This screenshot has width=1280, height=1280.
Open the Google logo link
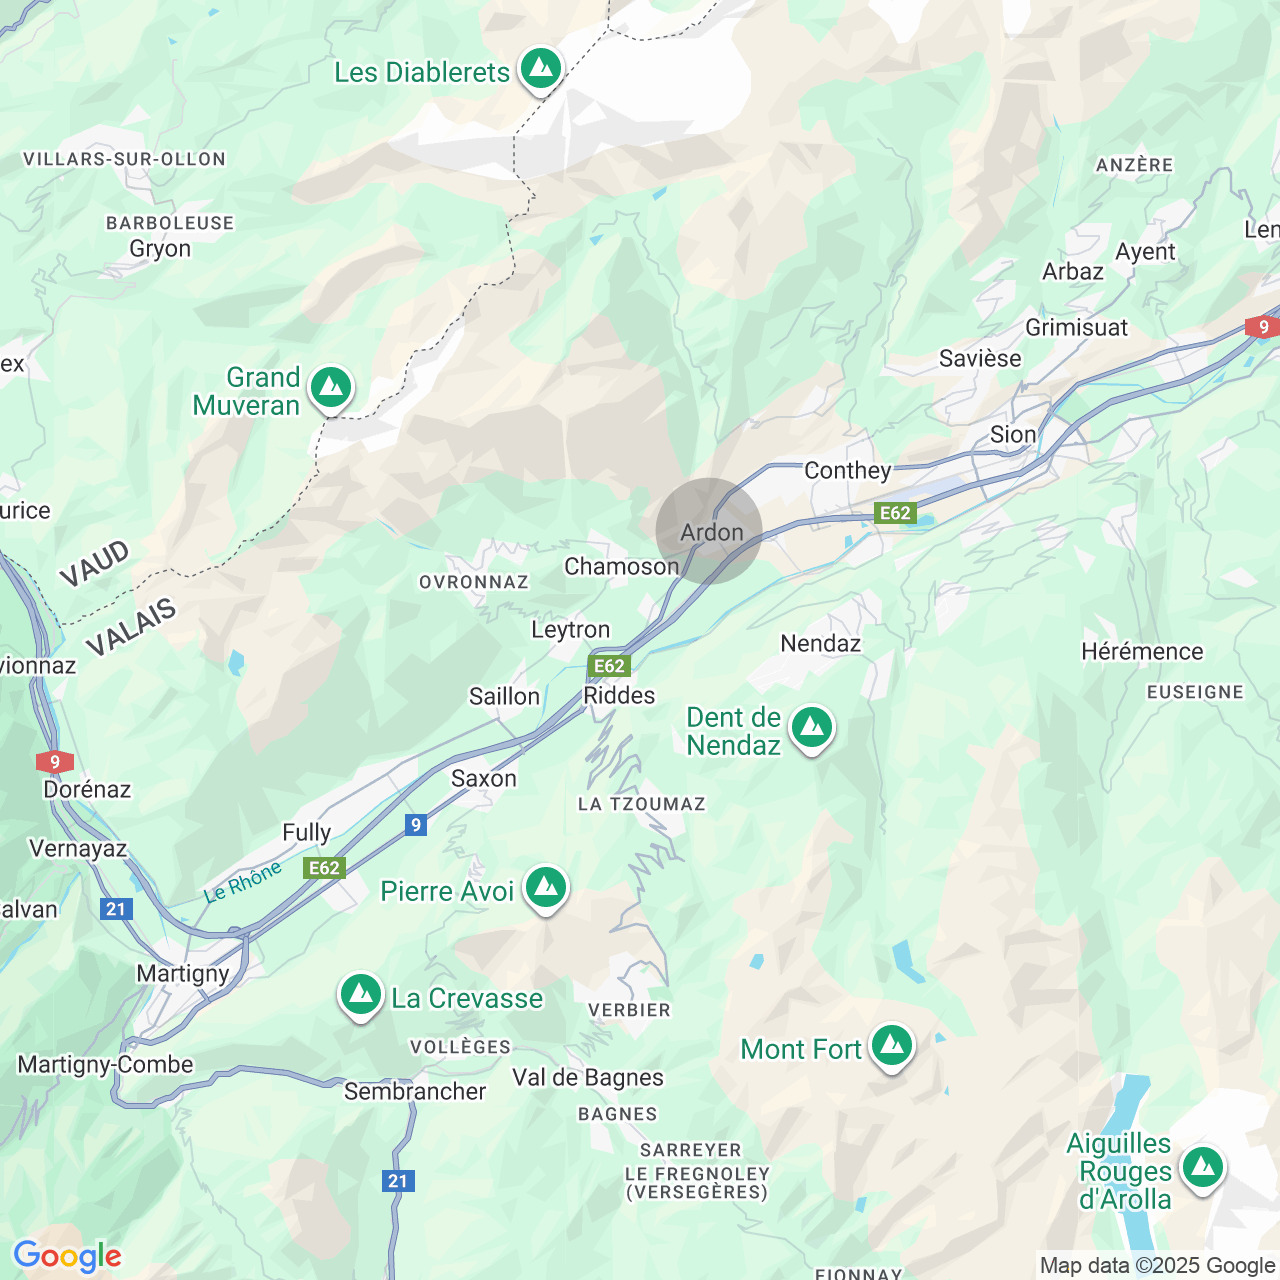(67, 1256)
